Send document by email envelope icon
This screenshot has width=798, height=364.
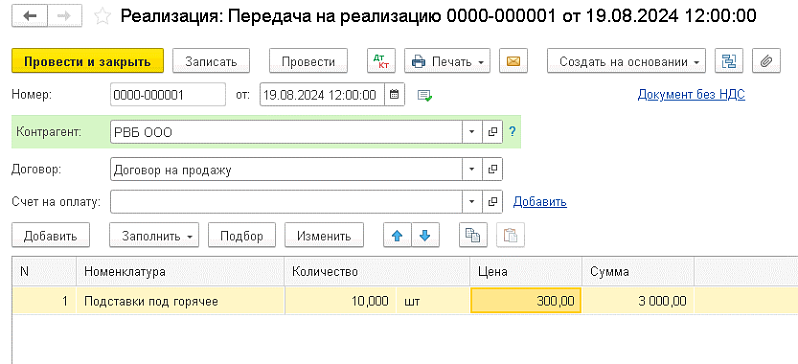point(514,62)
